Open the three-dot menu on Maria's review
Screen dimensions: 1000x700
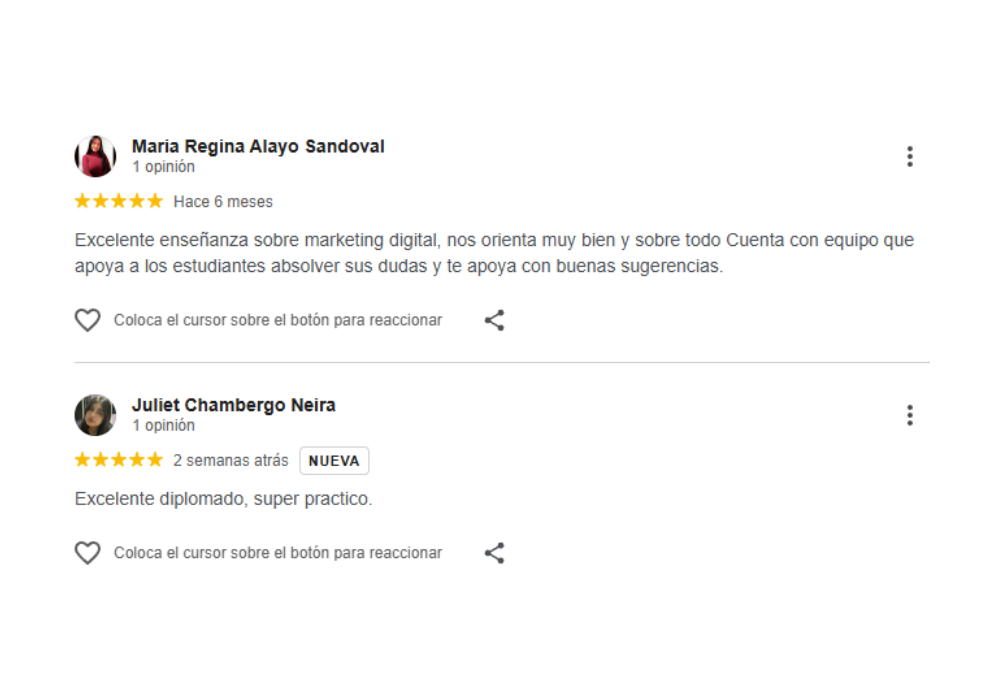coord(909,156)
